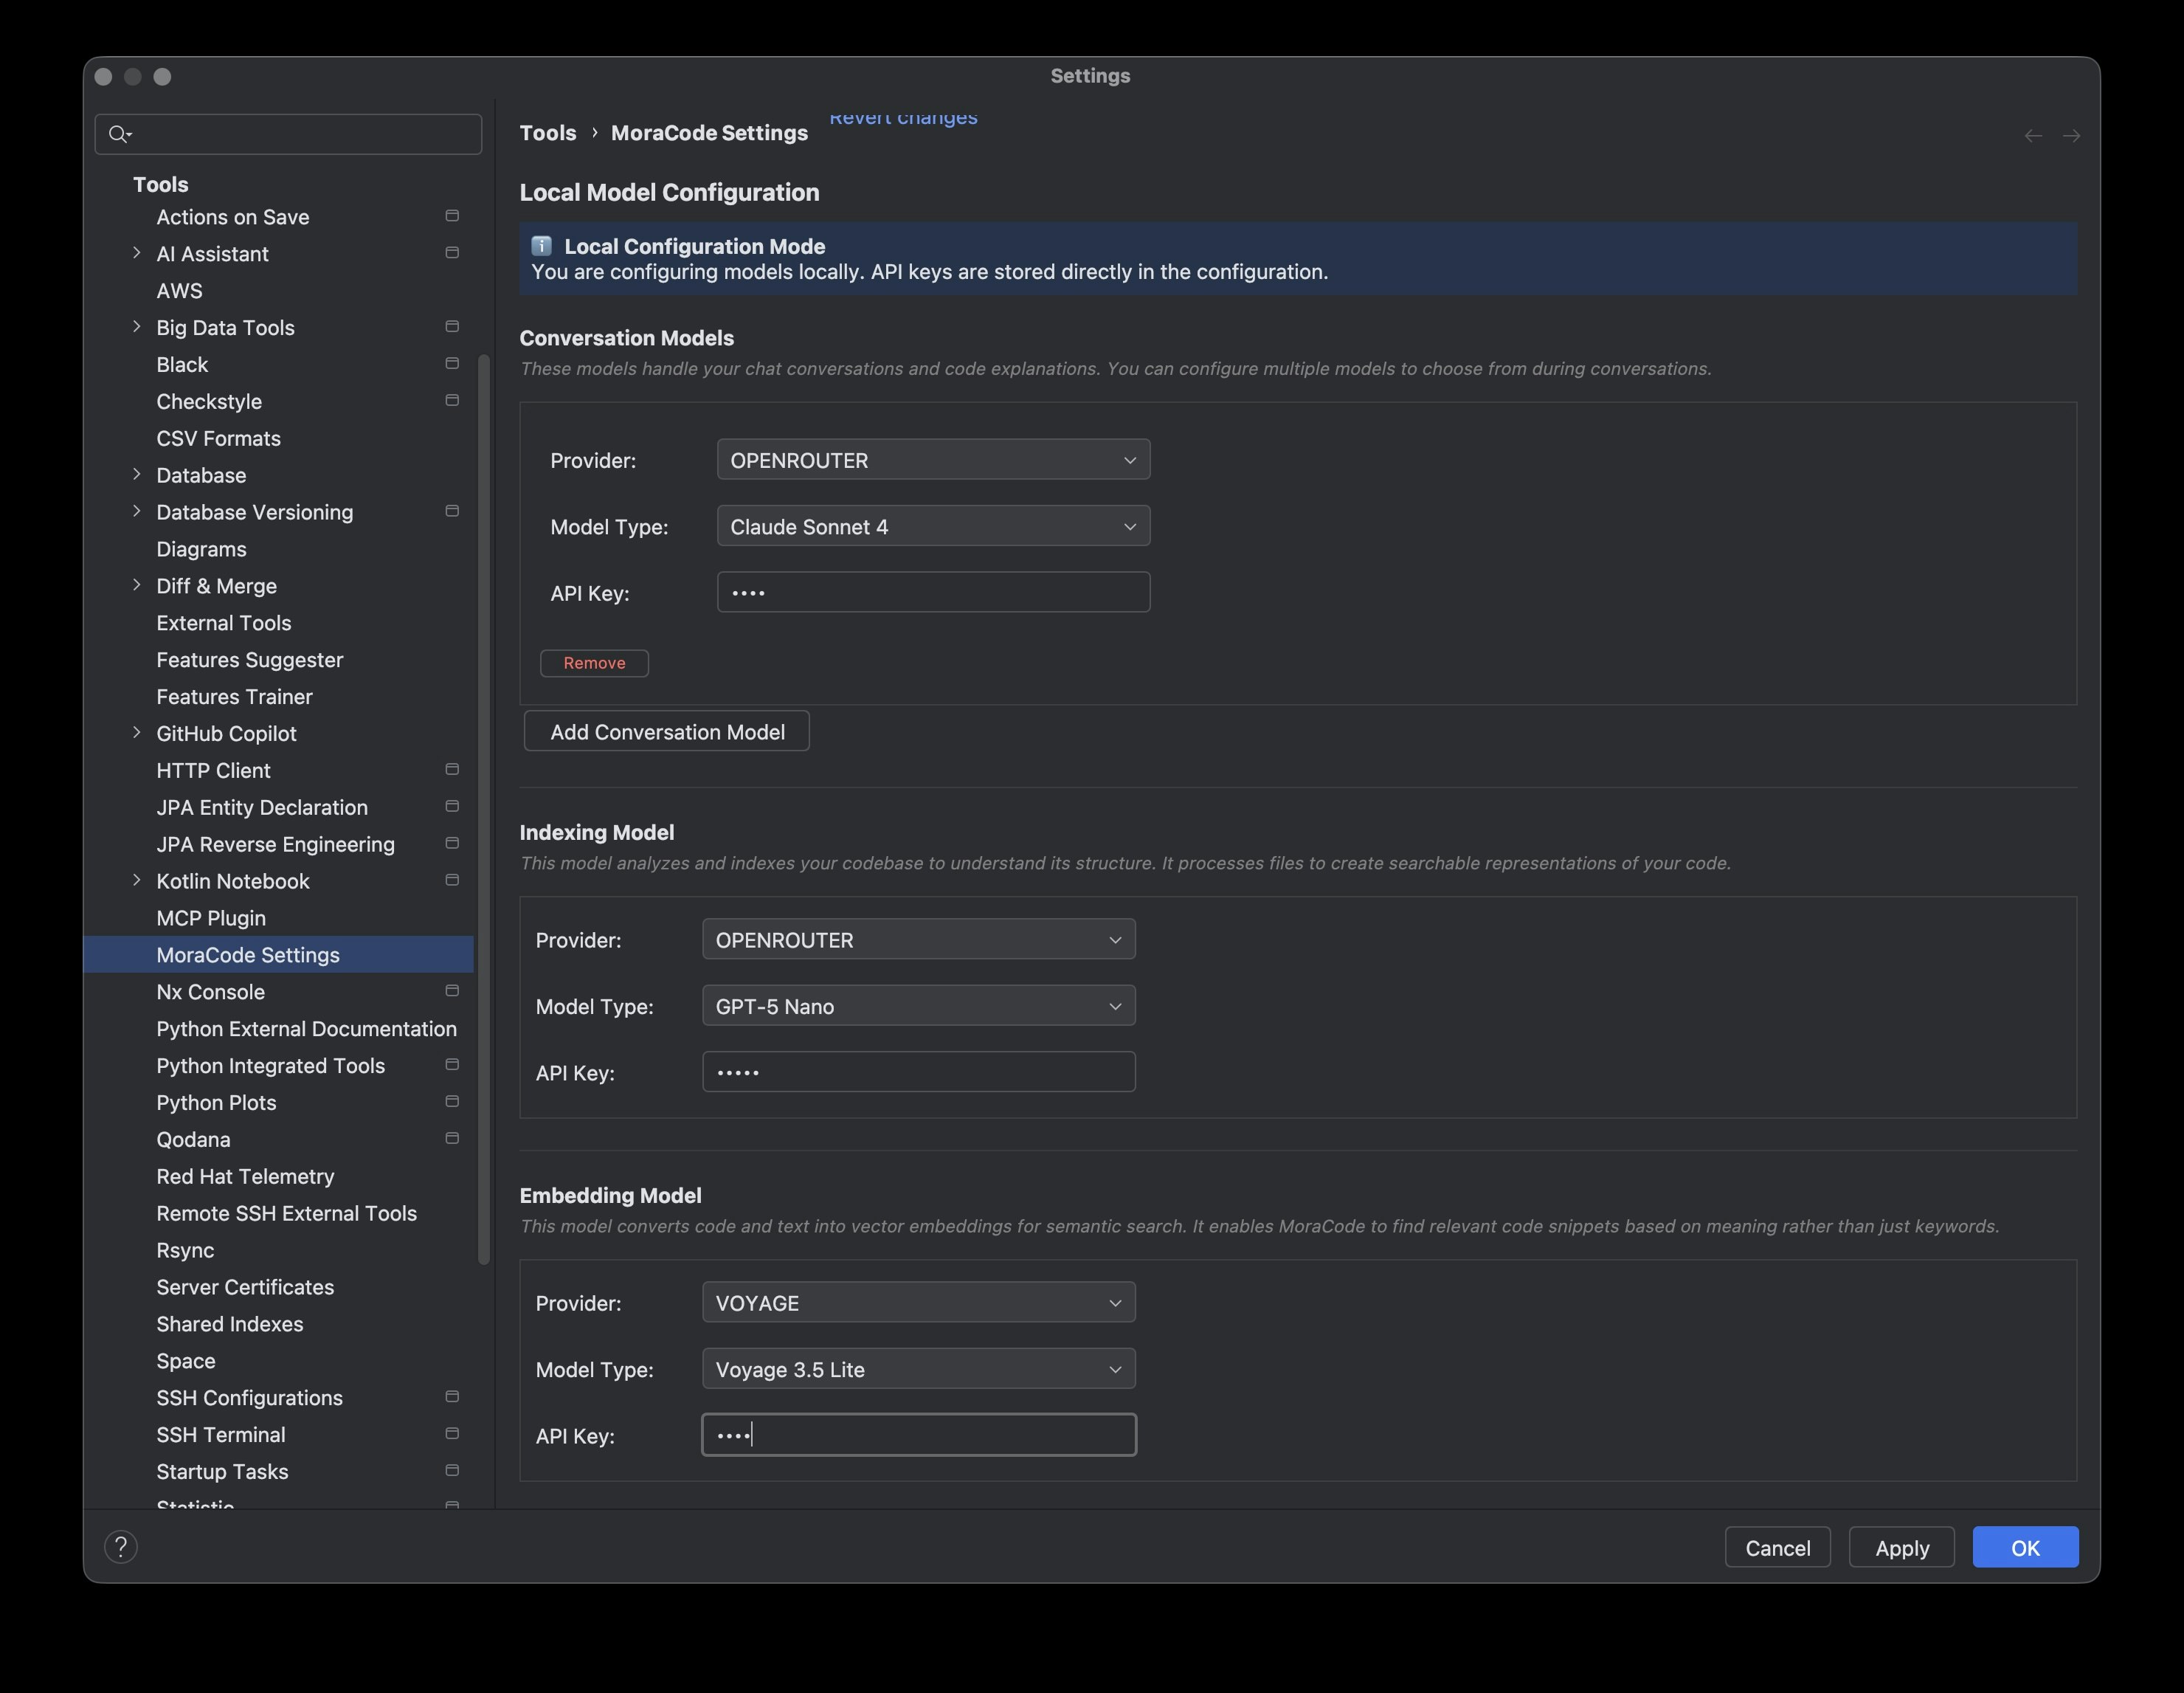This screenshot has height=1693, width=2184.
Task: Click the project-level icon beside Actions on Save
Action: (452, 216)
